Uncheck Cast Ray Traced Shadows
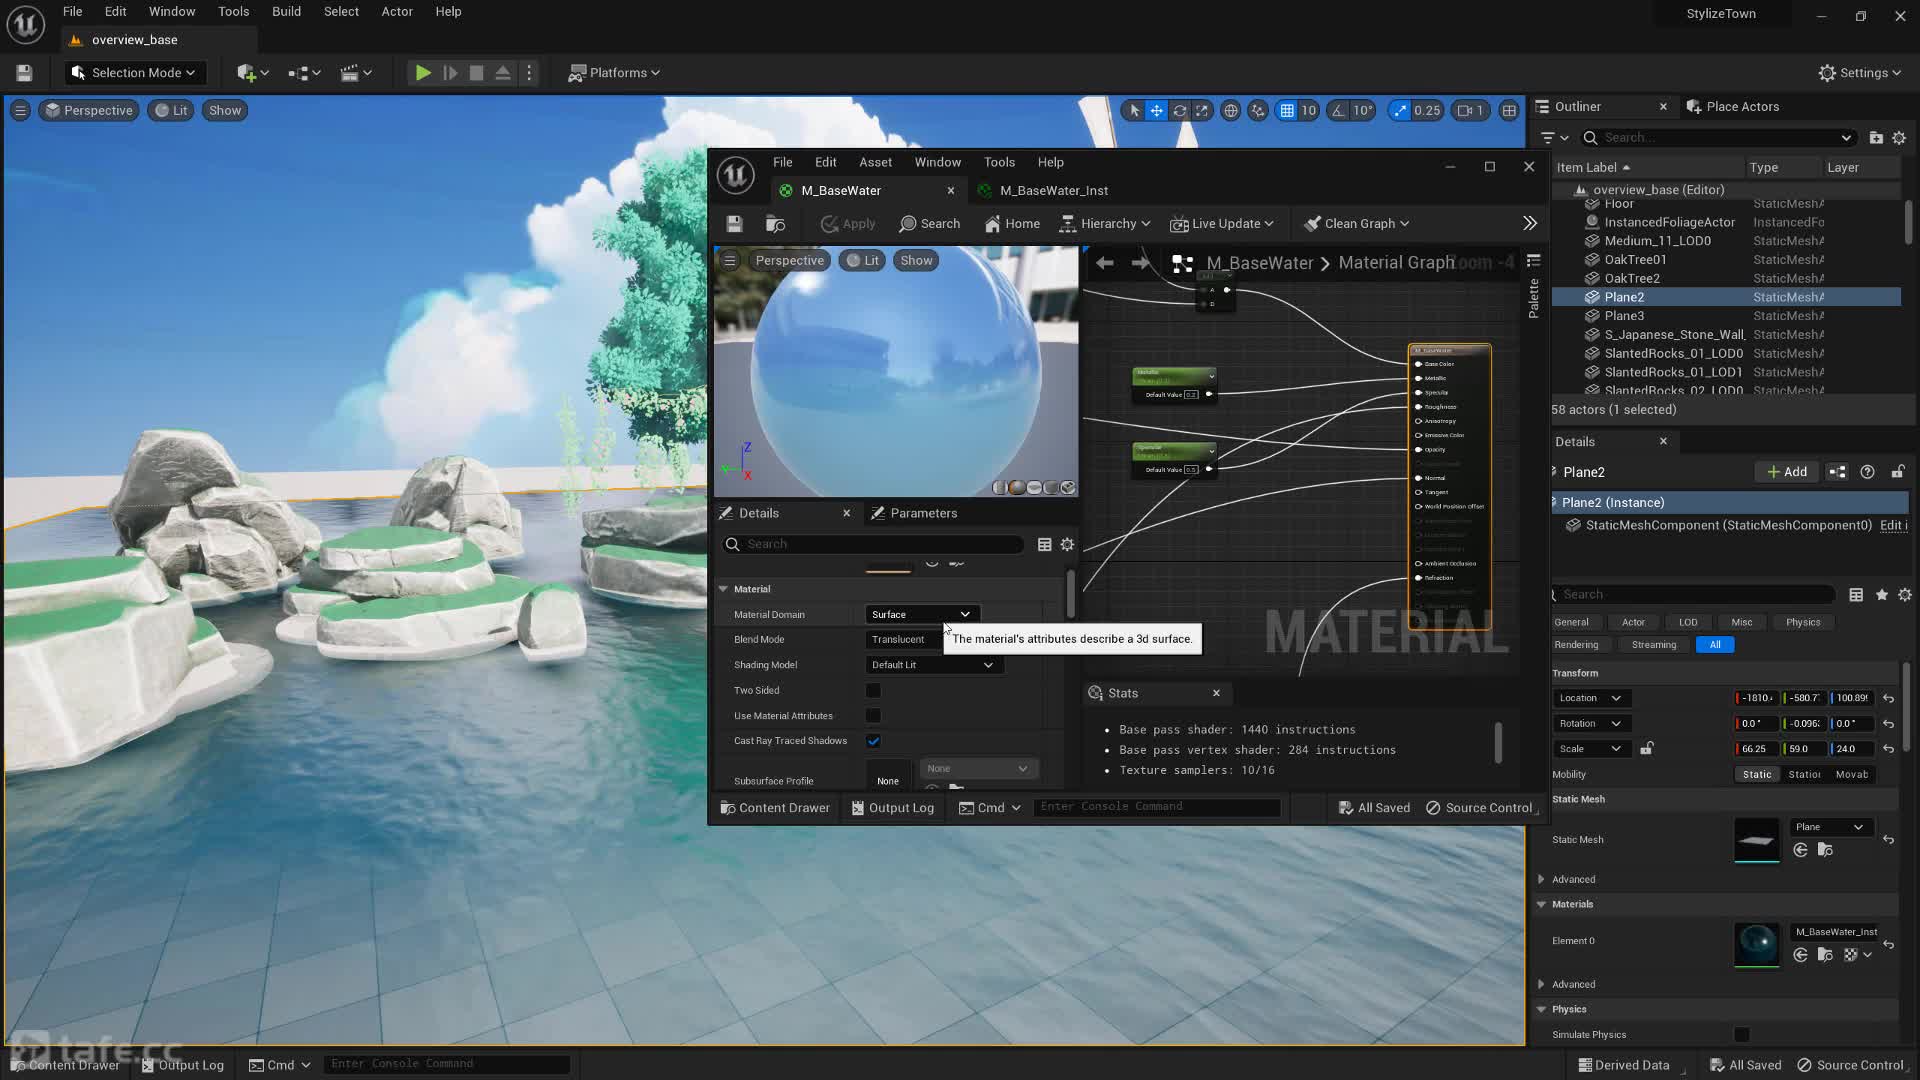This screenshot has width=1920, height=1080. tap(873, 742)
